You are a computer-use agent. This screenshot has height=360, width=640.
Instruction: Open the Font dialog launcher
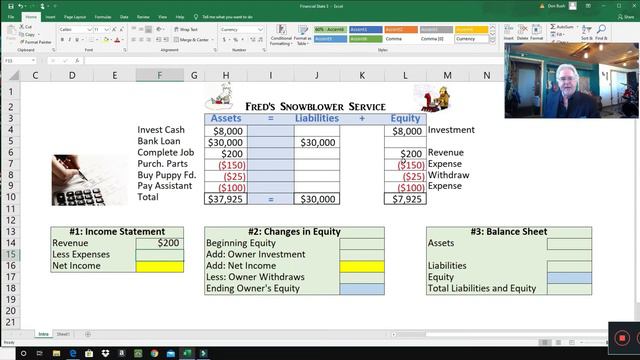pos(125,50)
